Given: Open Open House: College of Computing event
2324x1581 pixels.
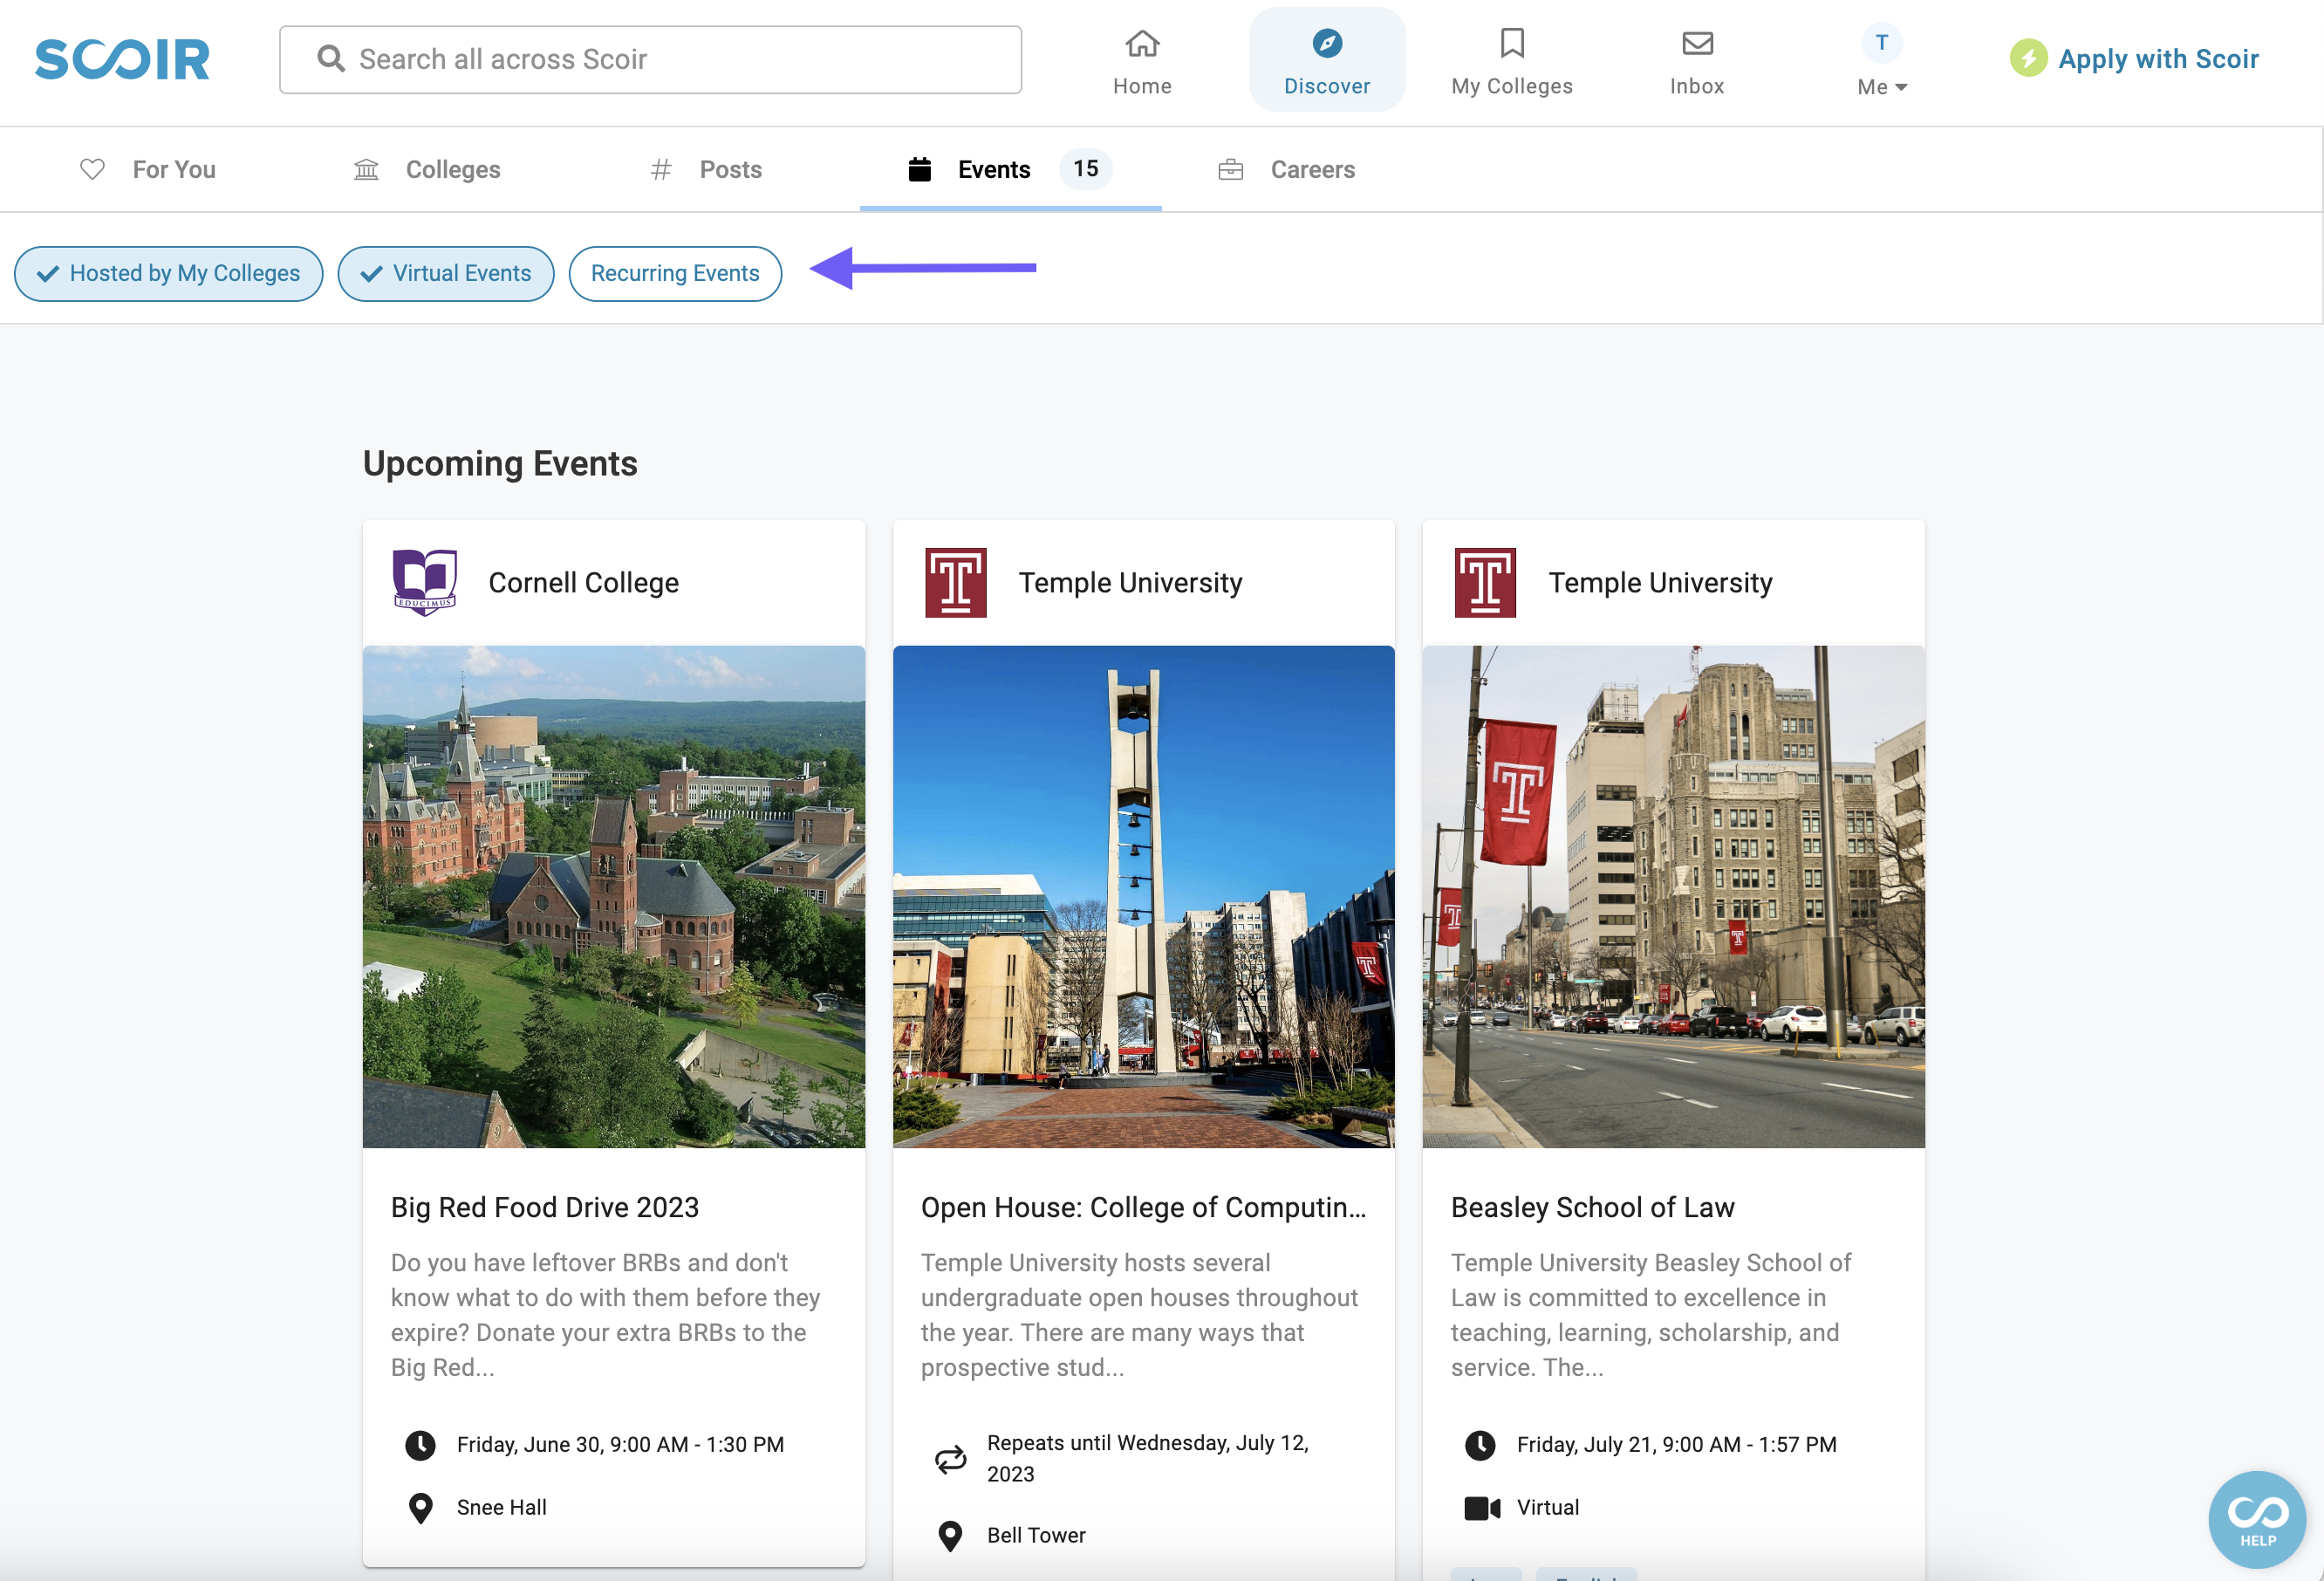Looking at the screenshot, I should click(1143, 1207).
